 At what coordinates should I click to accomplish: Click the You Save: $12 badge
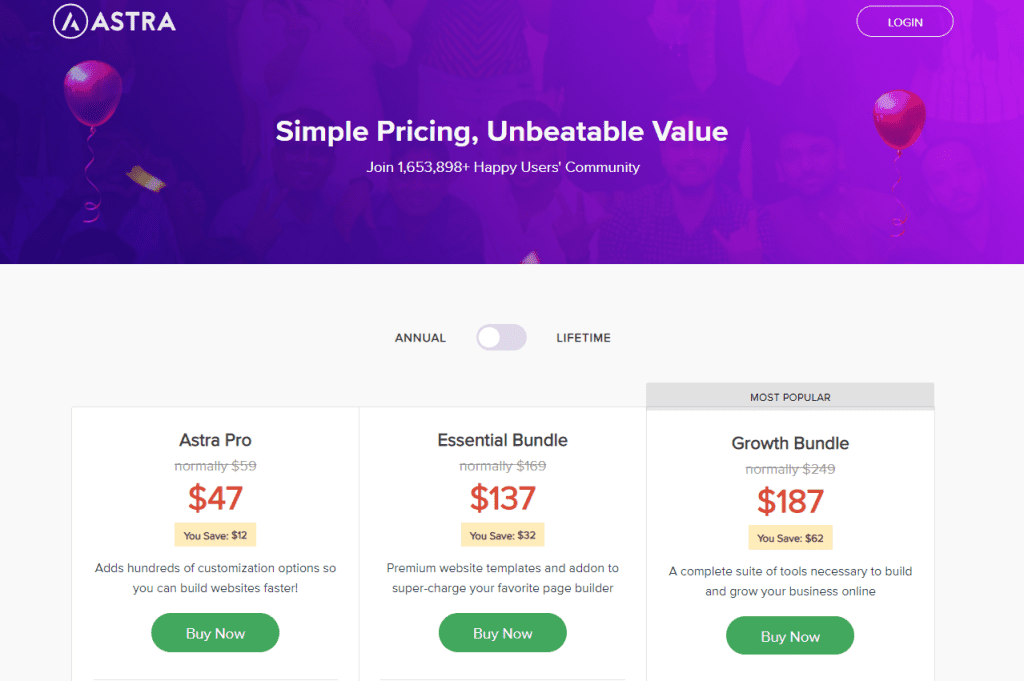click(x=216, y=535)
